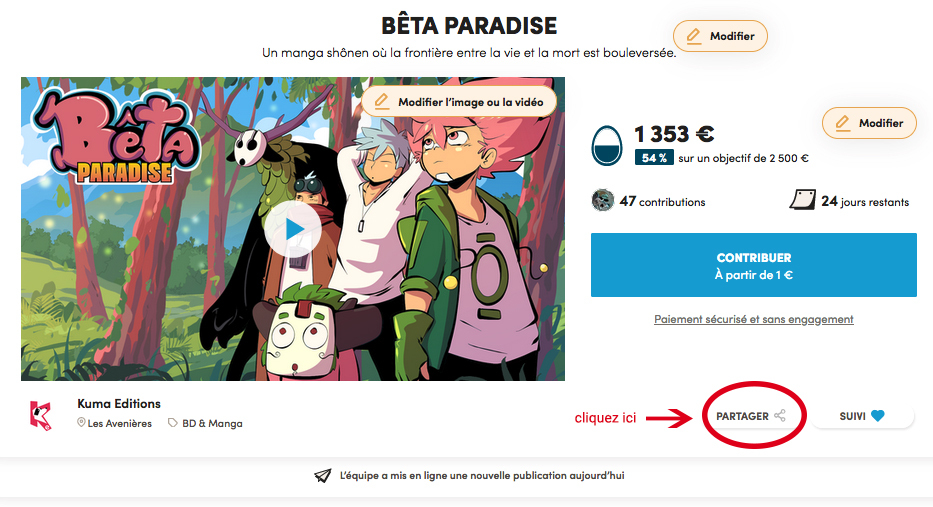Open the Kuma Editions creator name
The image size is (933, 507).
[x=119, y=403]
